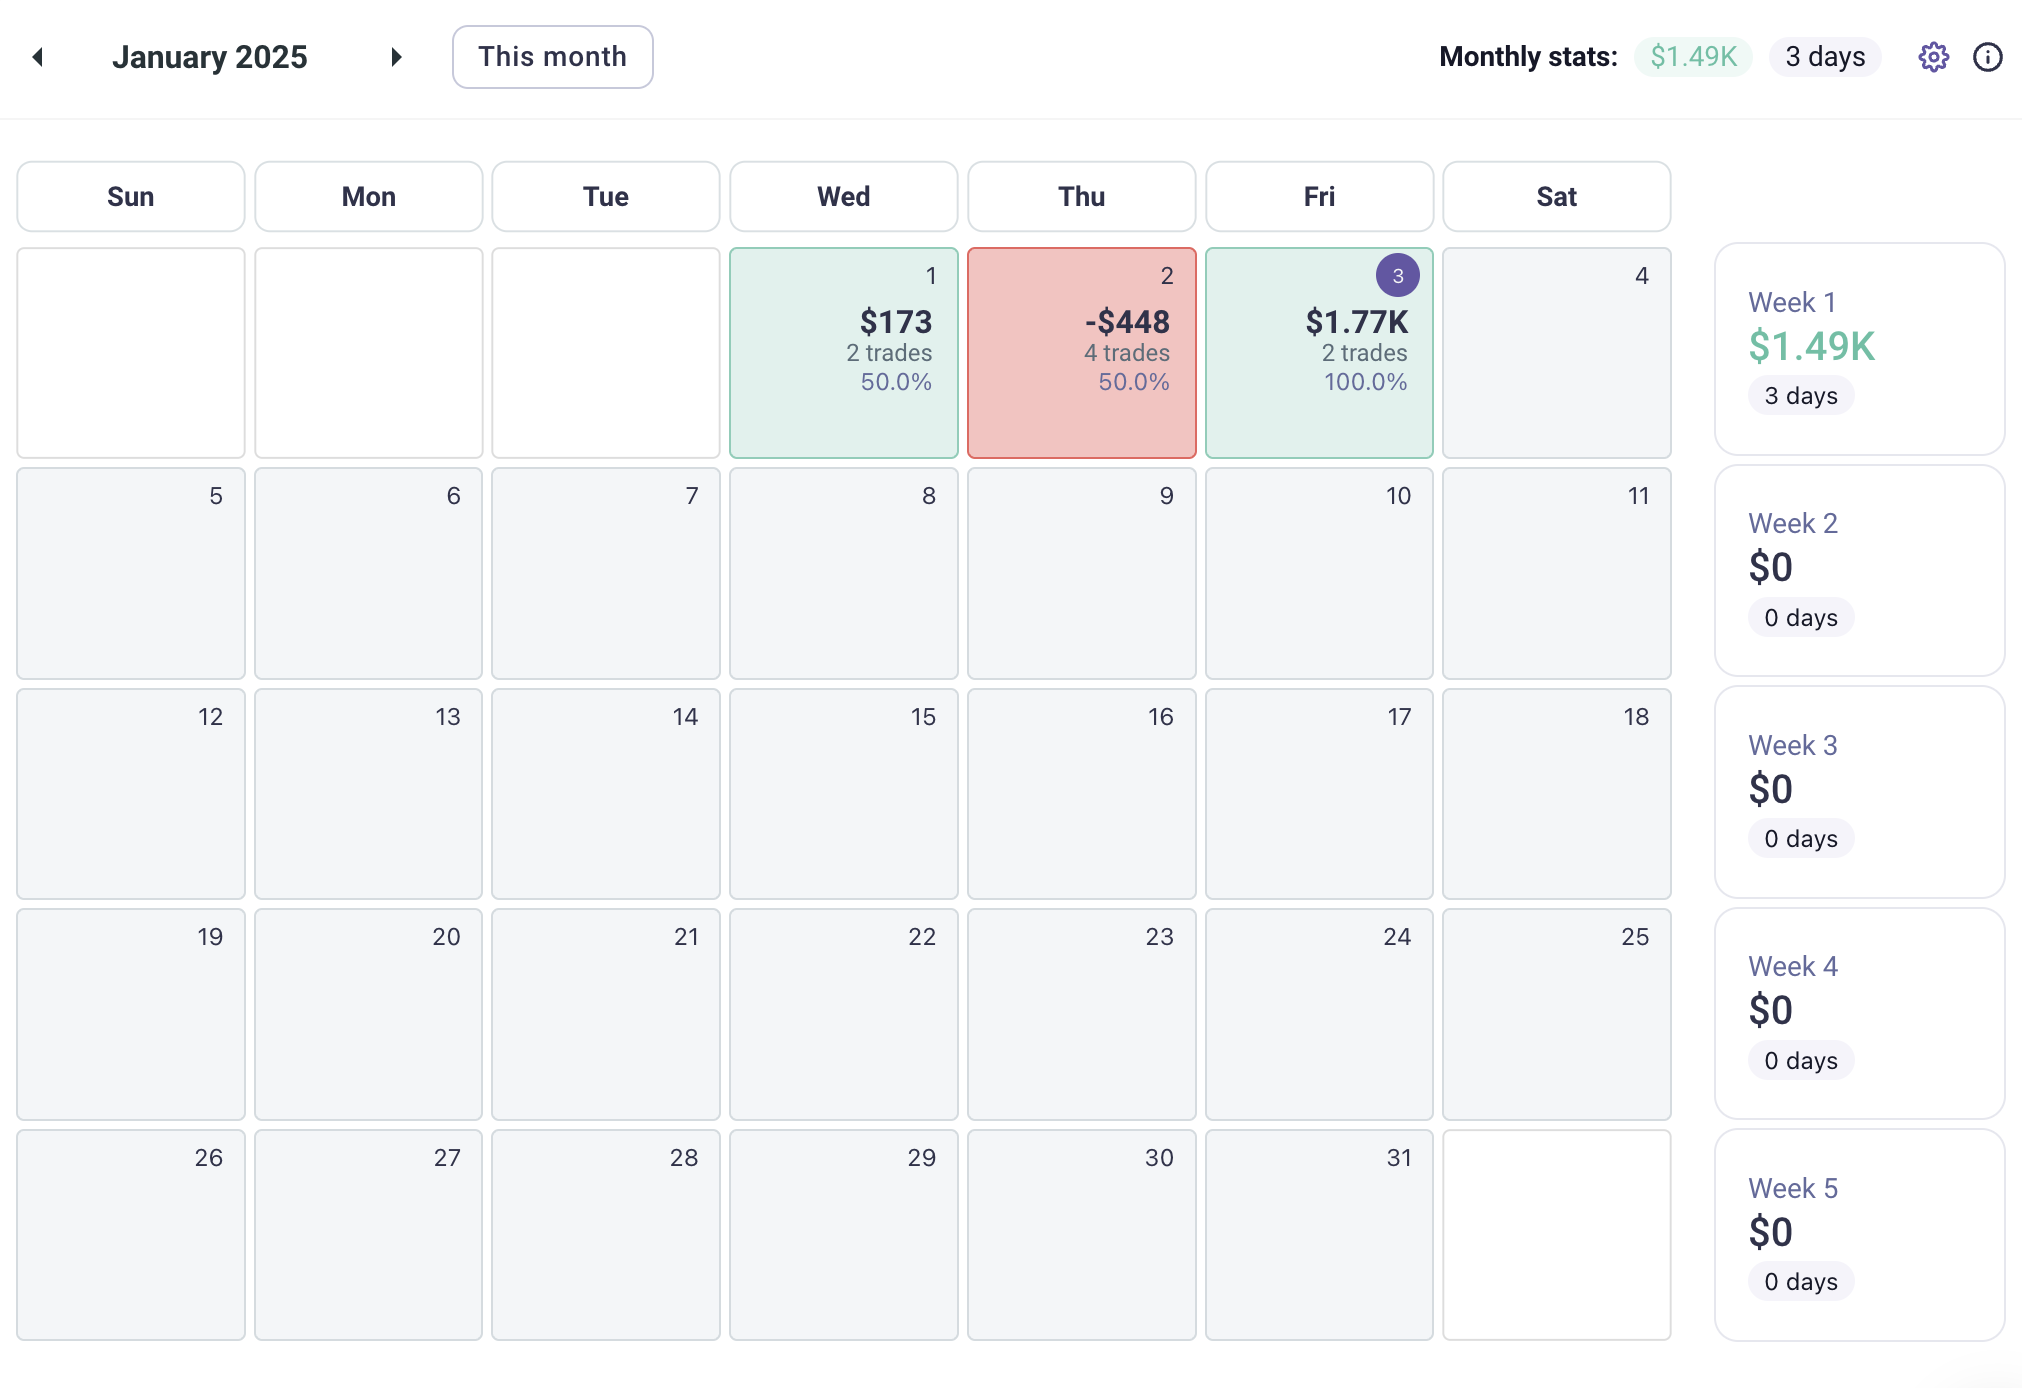Click the January 2025 month title

click(x=210, y=57)
